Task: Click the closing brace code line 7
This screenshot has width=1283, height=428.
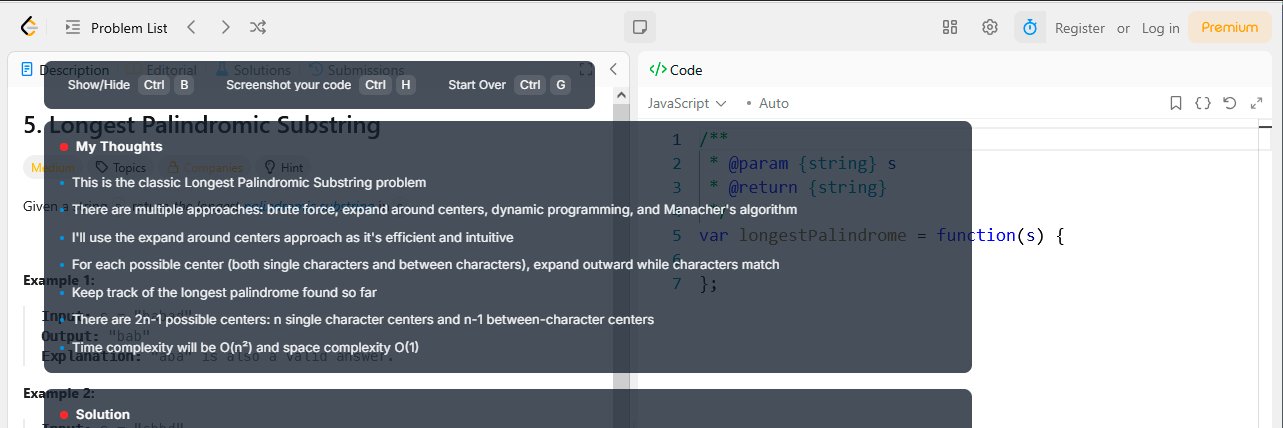Action: [709, 284]
